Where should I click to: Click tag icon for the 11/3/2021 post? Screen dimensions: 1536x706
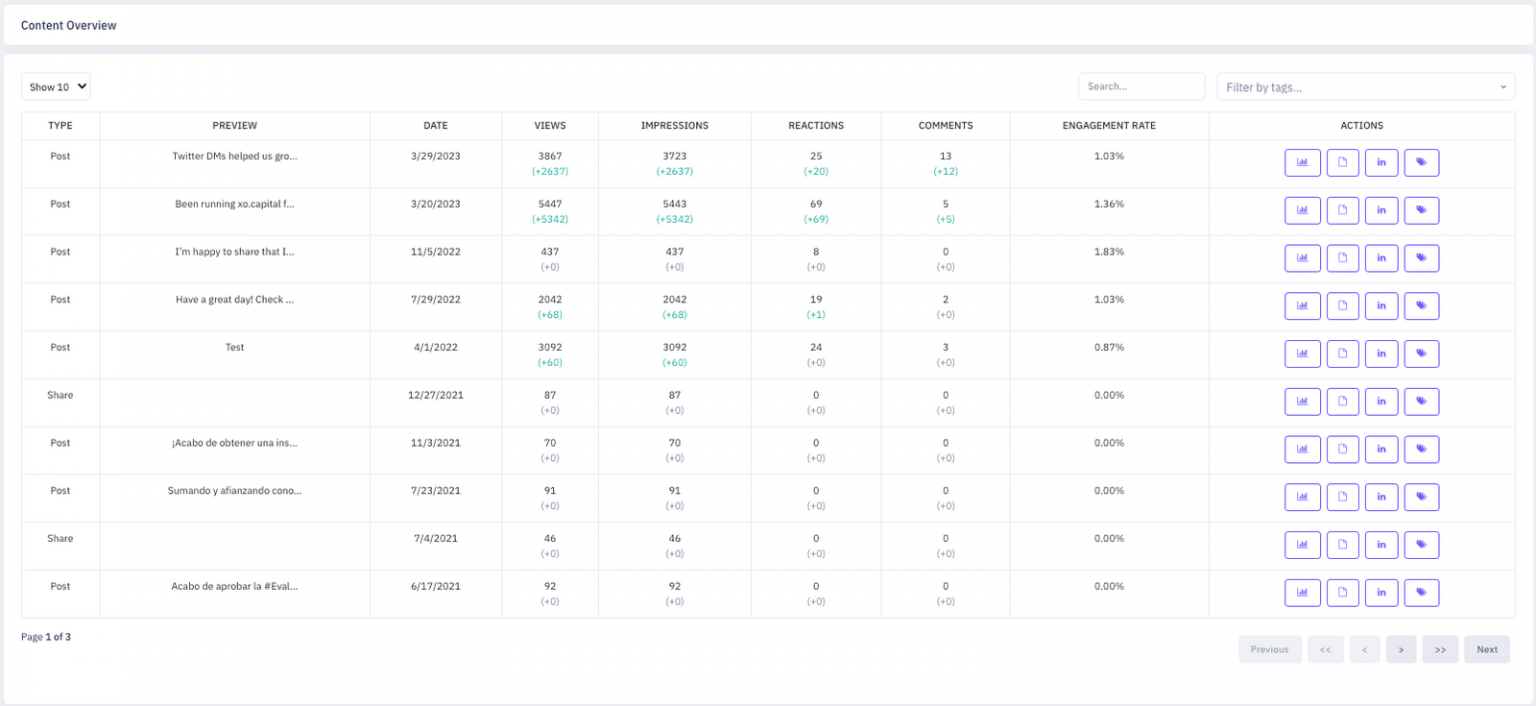coord(1421,450)
